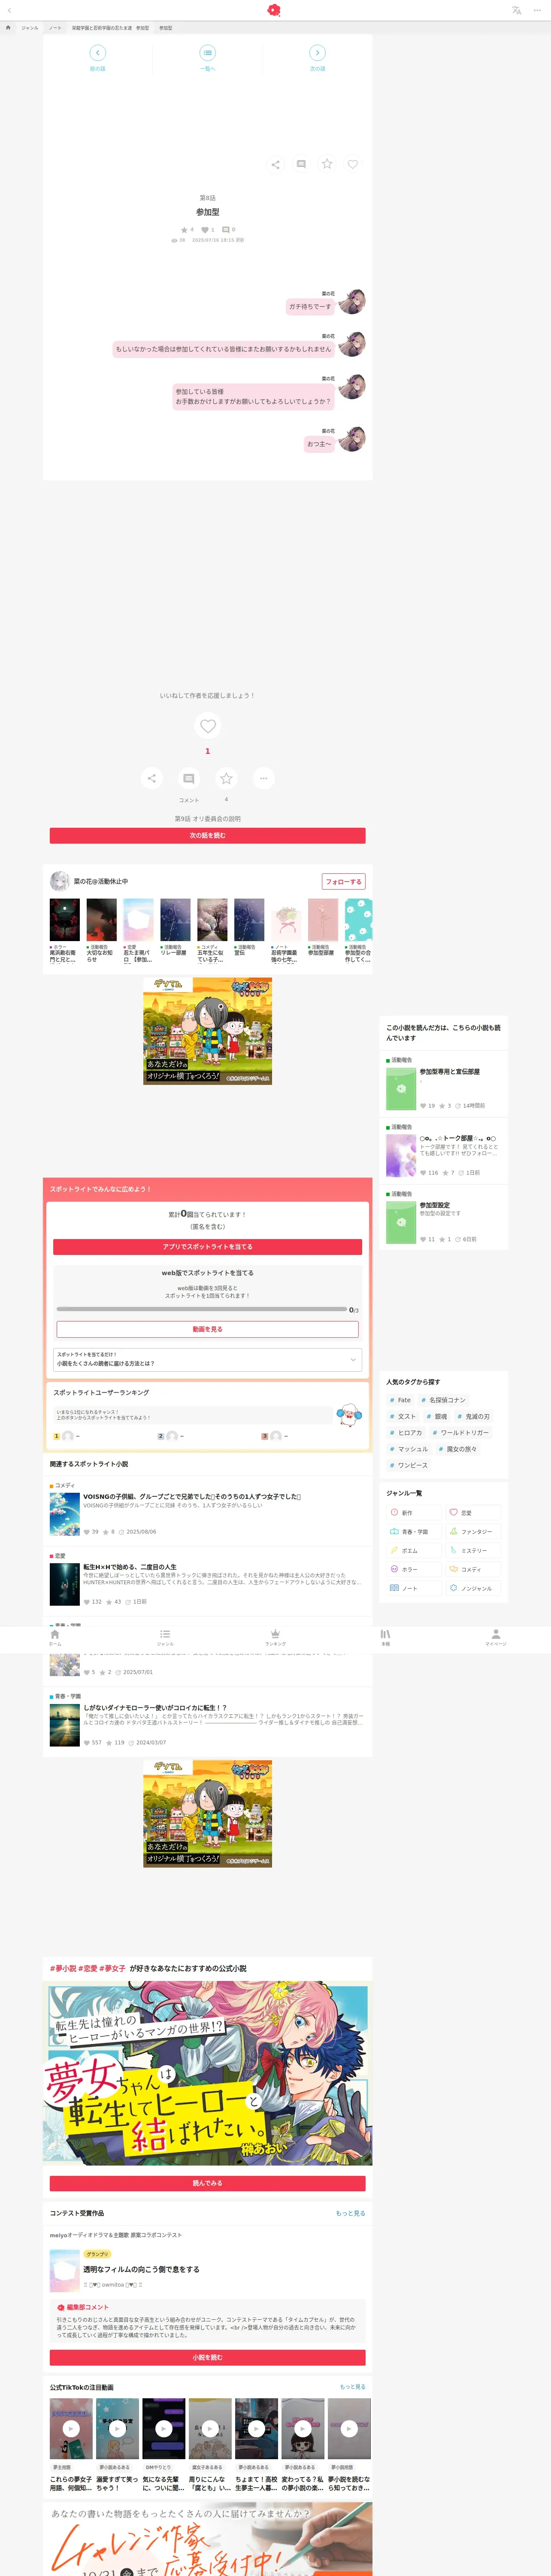The width and height of the screenshot is (551, 2576).
Task: Click the spotlight progress bar
Action: (x=202, y=1308)
